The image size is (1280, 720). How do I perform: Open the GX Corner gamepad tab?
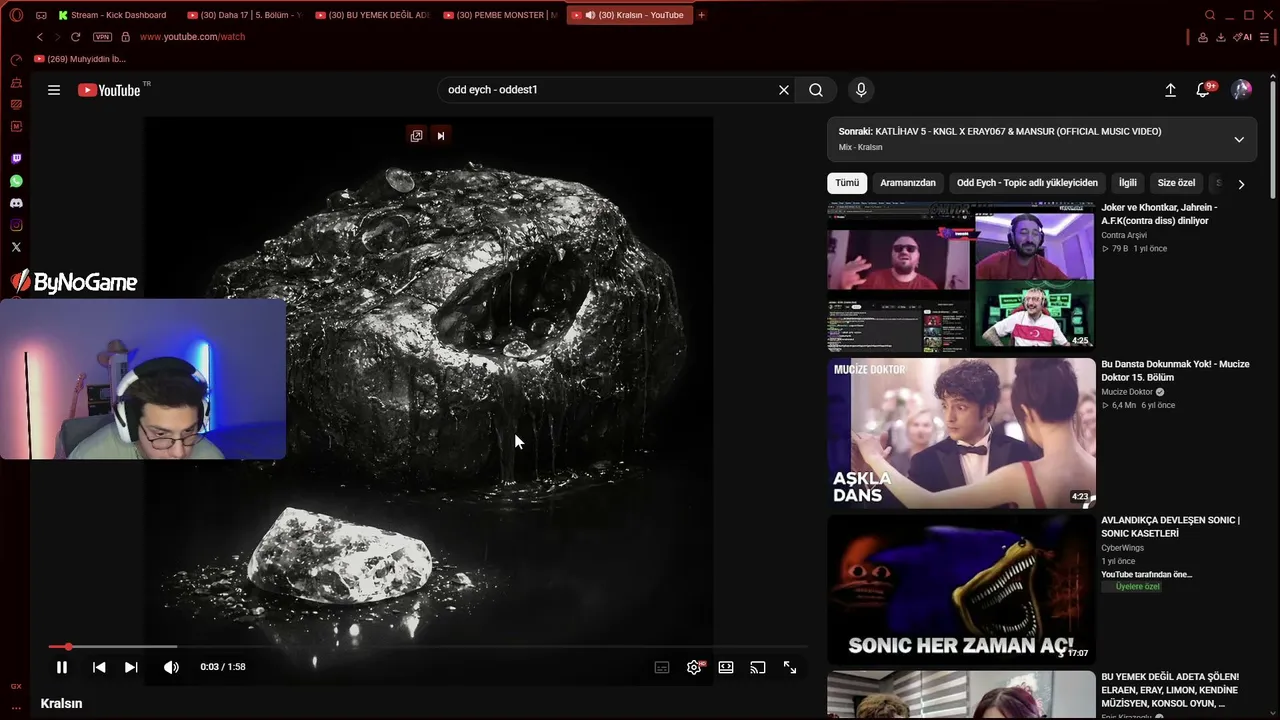(41, 15)
